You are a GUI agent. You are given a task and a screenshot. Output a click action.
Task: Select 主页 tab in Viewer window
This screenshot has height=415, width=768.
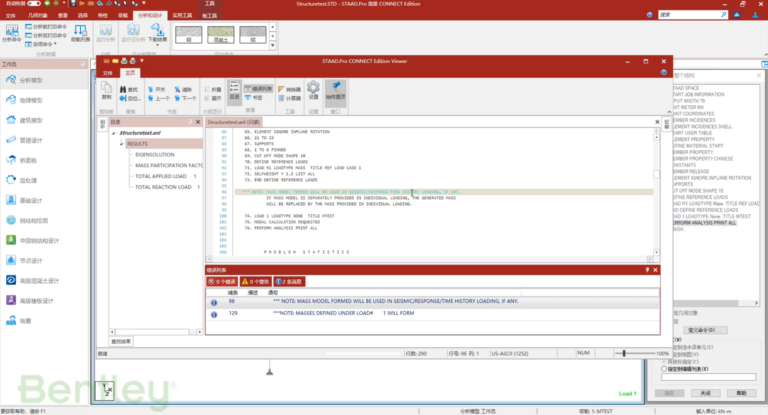point(130,73)
